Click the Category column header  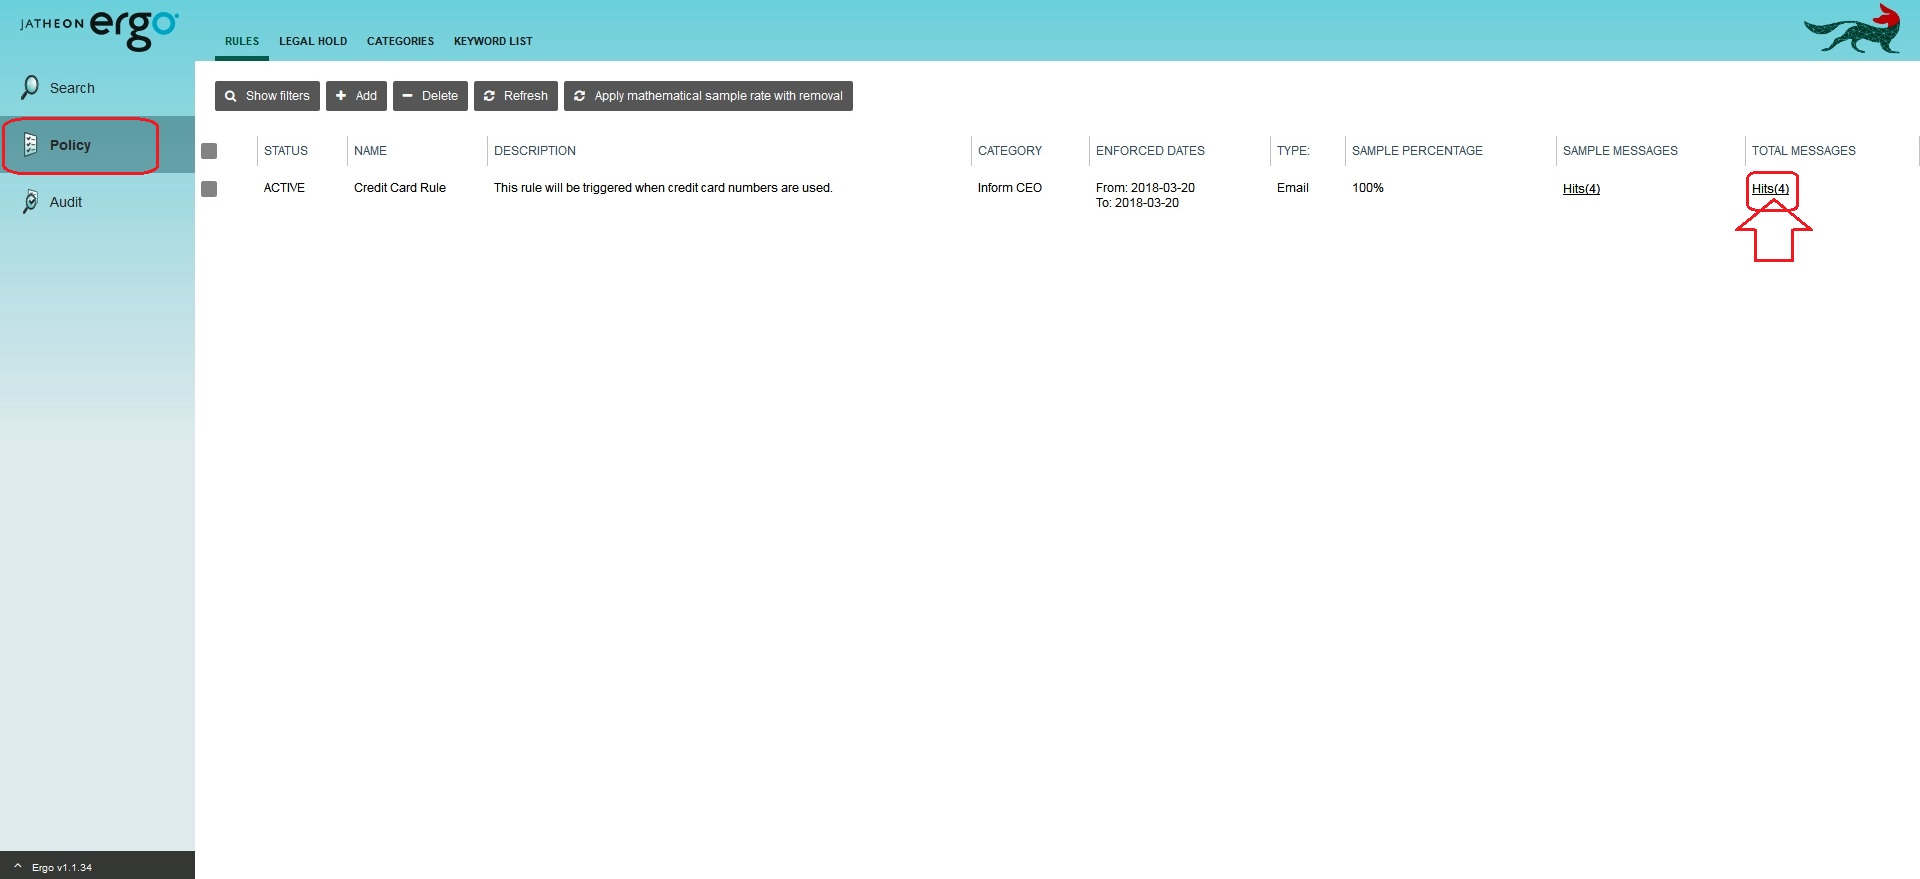(1010, 151)
